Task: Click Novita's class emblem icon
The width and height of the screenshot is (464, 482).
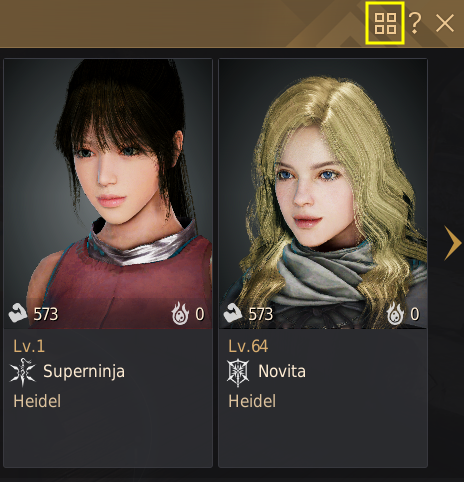Action: [238, 372]
